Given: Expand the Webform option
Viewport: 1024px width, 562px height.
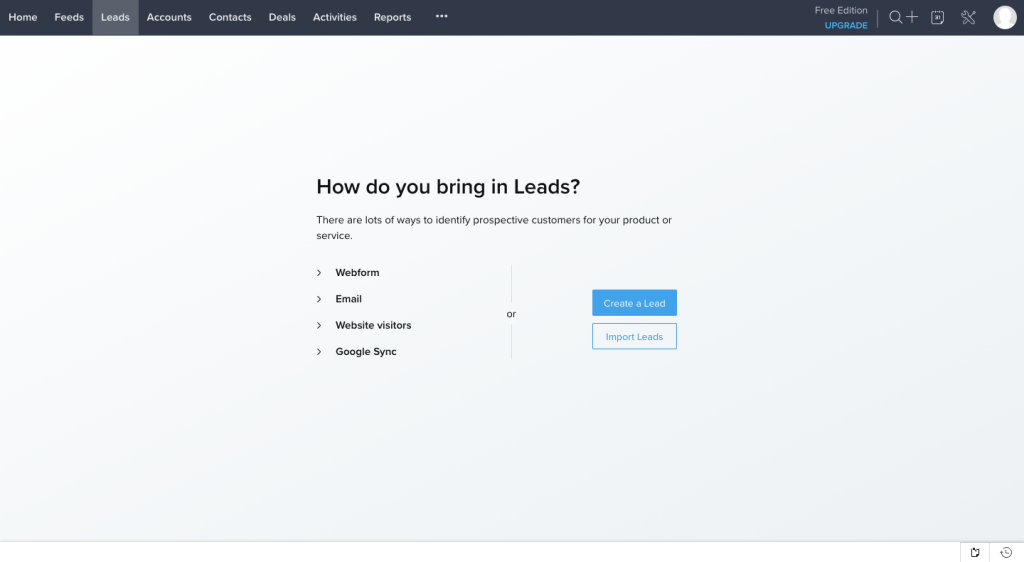Looking at the screenshot, I should (x=357, y=273).
